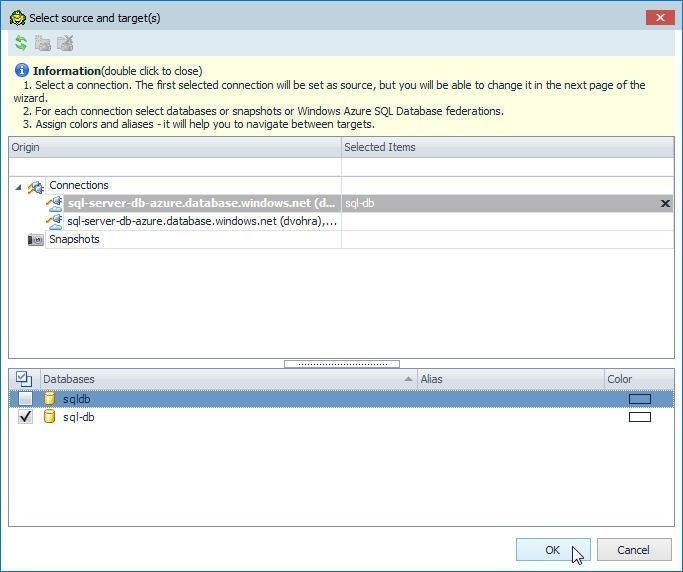The image size is (683, 572).
Task: Sort by the Databases column header
Action: [229, 379]
